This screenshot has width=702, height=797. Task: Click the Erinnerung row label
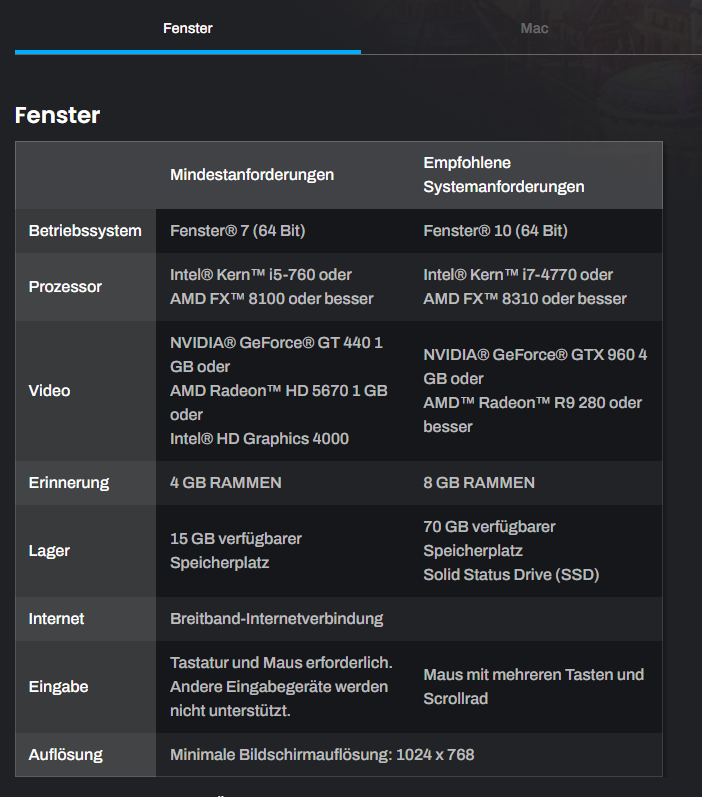(x=69, y=483)
